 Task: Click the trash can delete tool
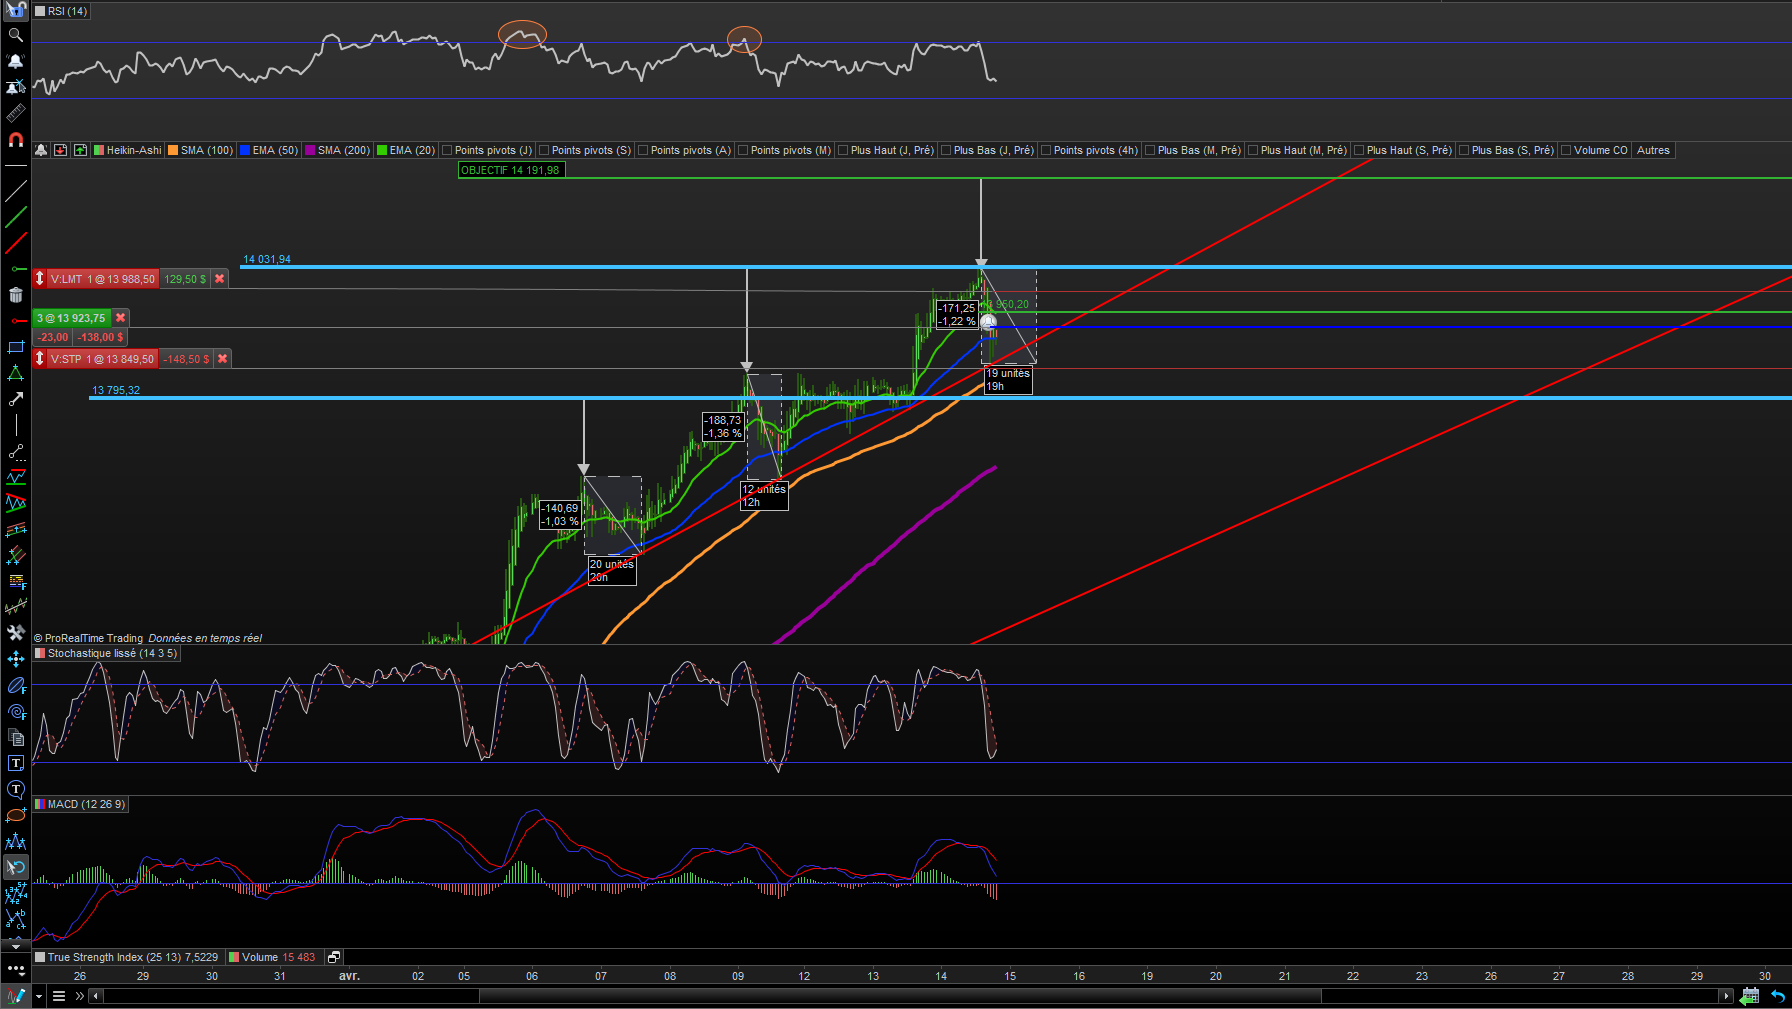coord(15,295)
